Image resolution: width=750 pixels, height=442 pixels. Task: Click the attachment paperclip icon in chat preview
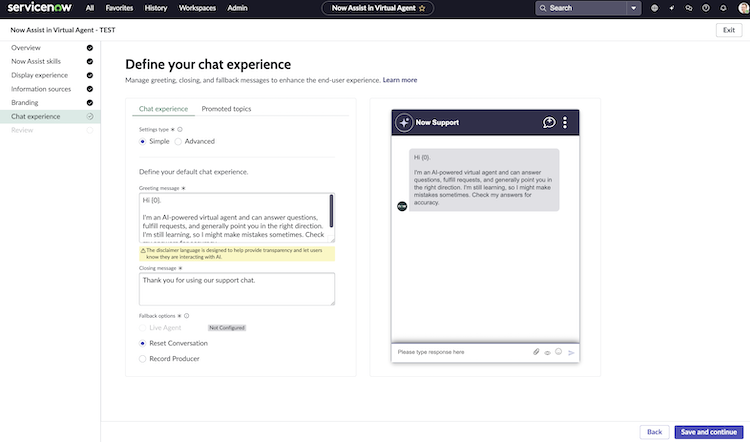tap(536, 352)
